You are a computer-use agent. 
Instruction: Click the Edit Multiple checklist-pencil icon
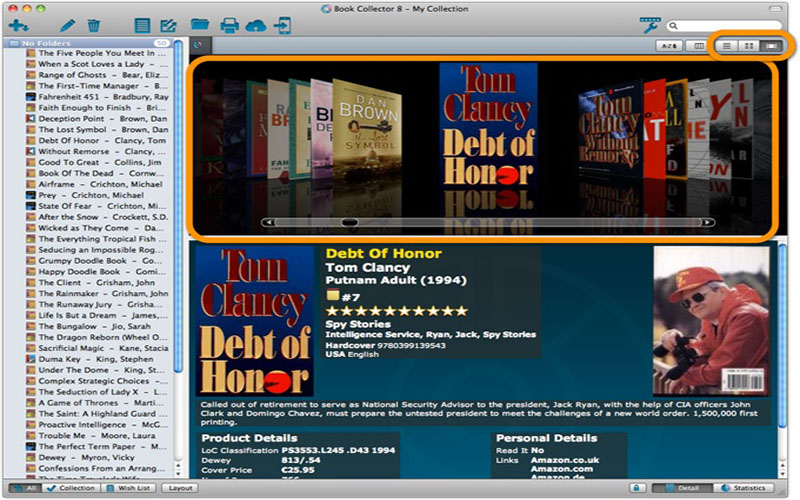[x=168, y=25]
